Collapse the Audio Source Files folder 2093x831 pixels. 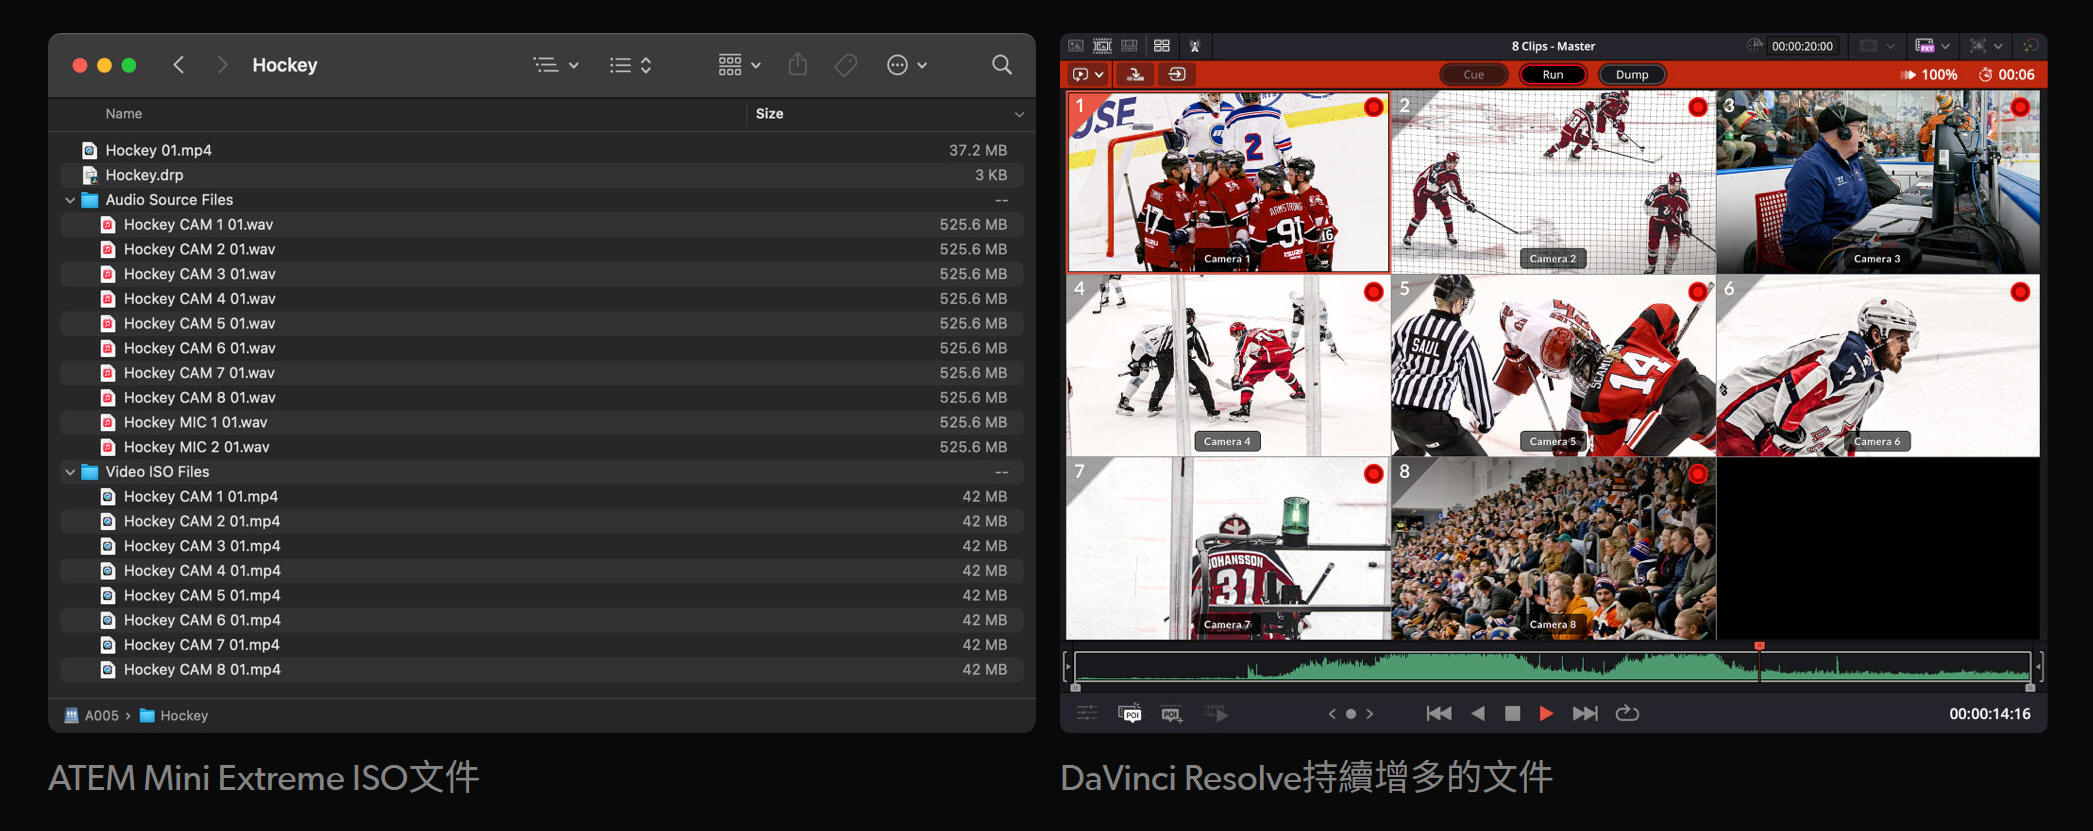click(70, 200)
